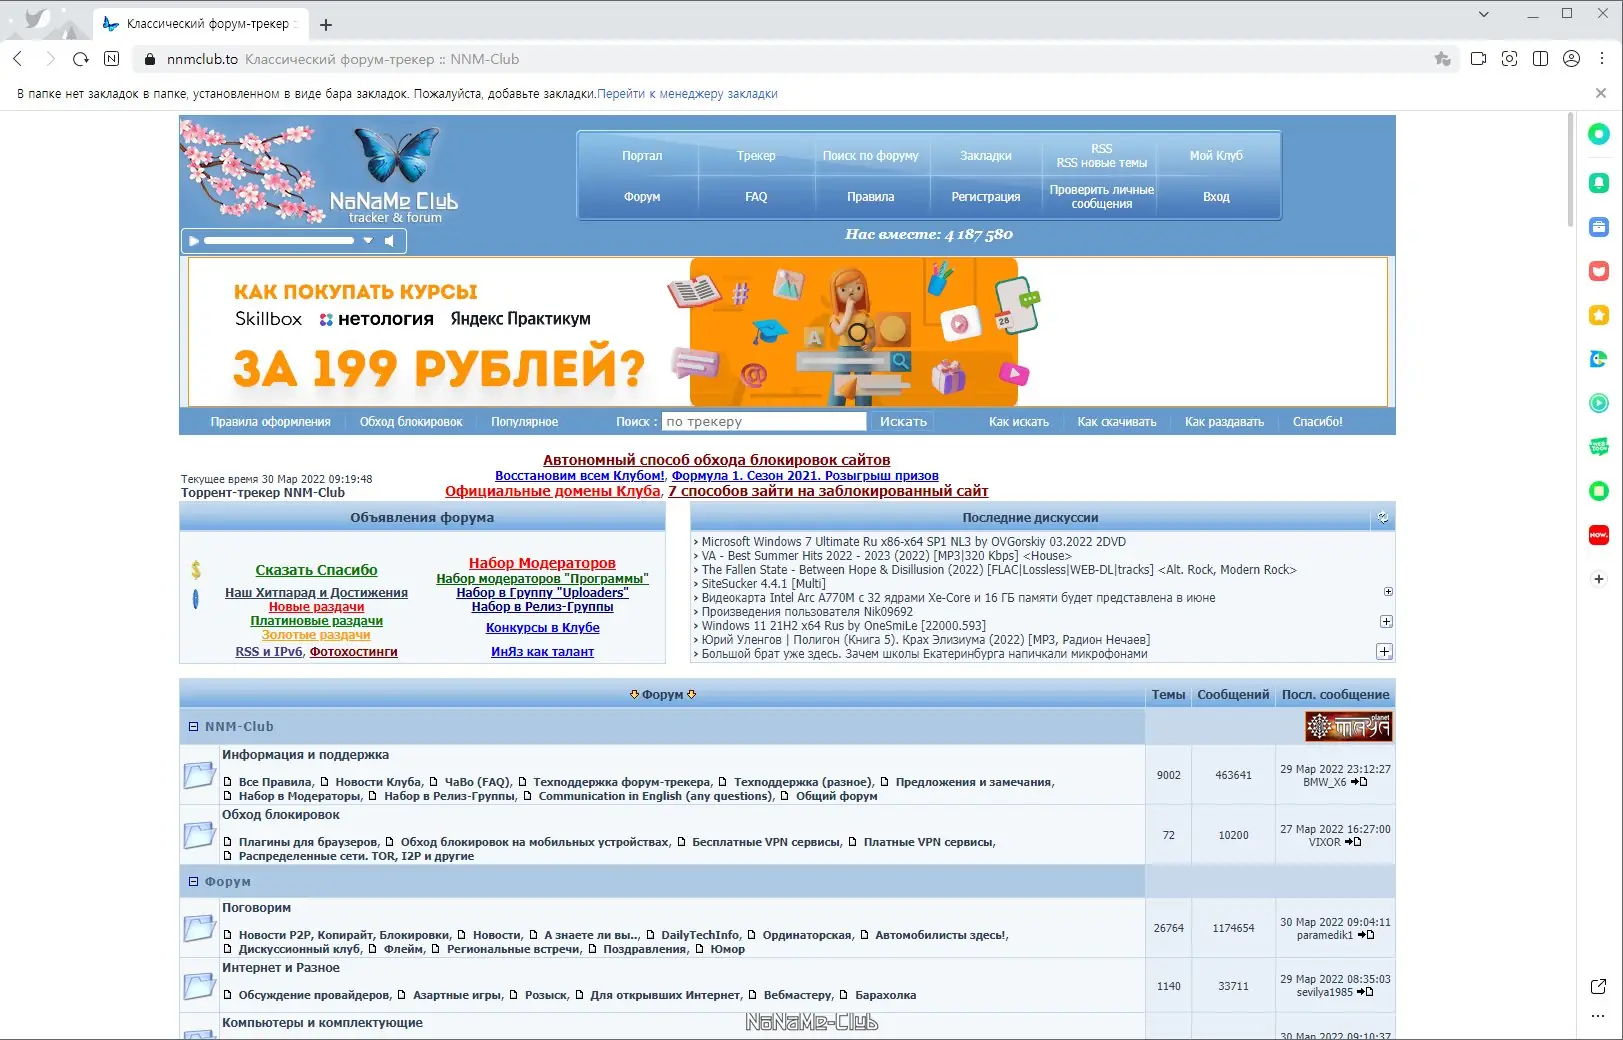Click the smallest plus in discussions panel

[1388, 592]
